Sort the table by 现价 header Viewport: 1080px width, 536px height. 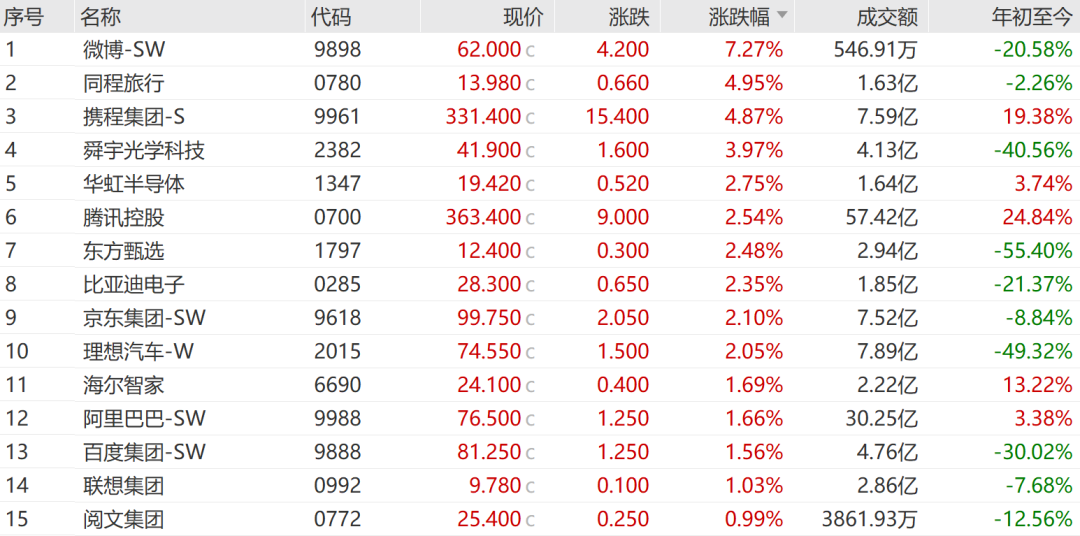[522, 16]
